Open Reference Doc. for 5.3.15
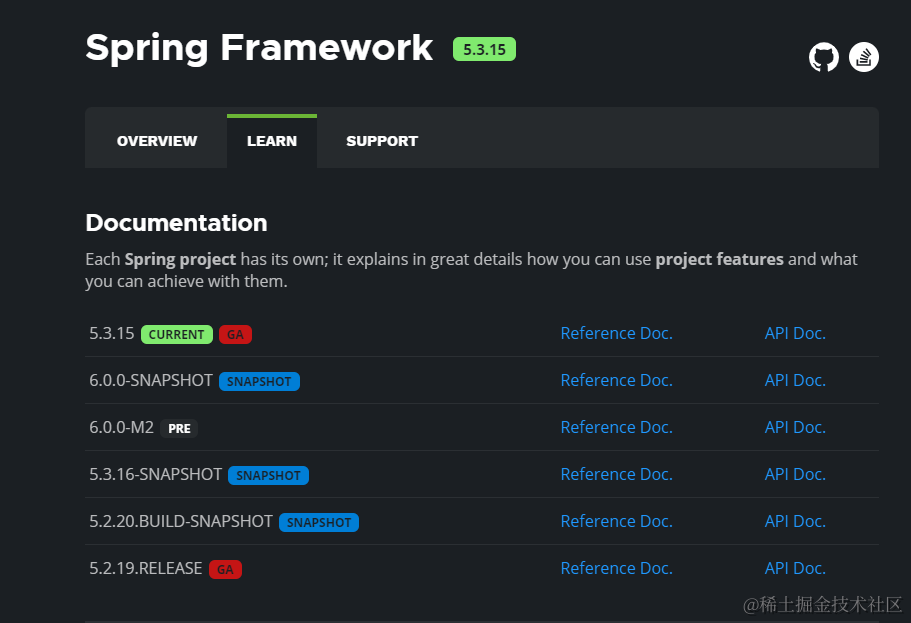 pos(616,333)
